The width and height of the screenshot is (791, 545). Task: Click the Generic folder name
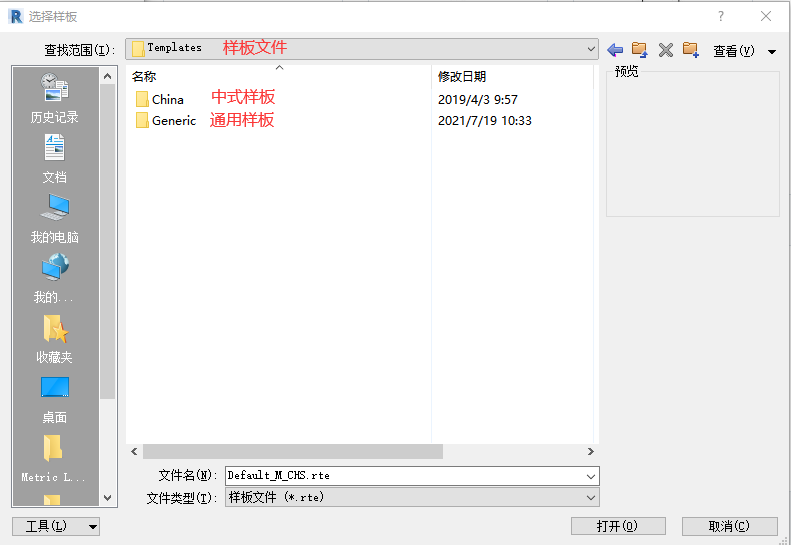pyautogui.click(x=174, y=121)
